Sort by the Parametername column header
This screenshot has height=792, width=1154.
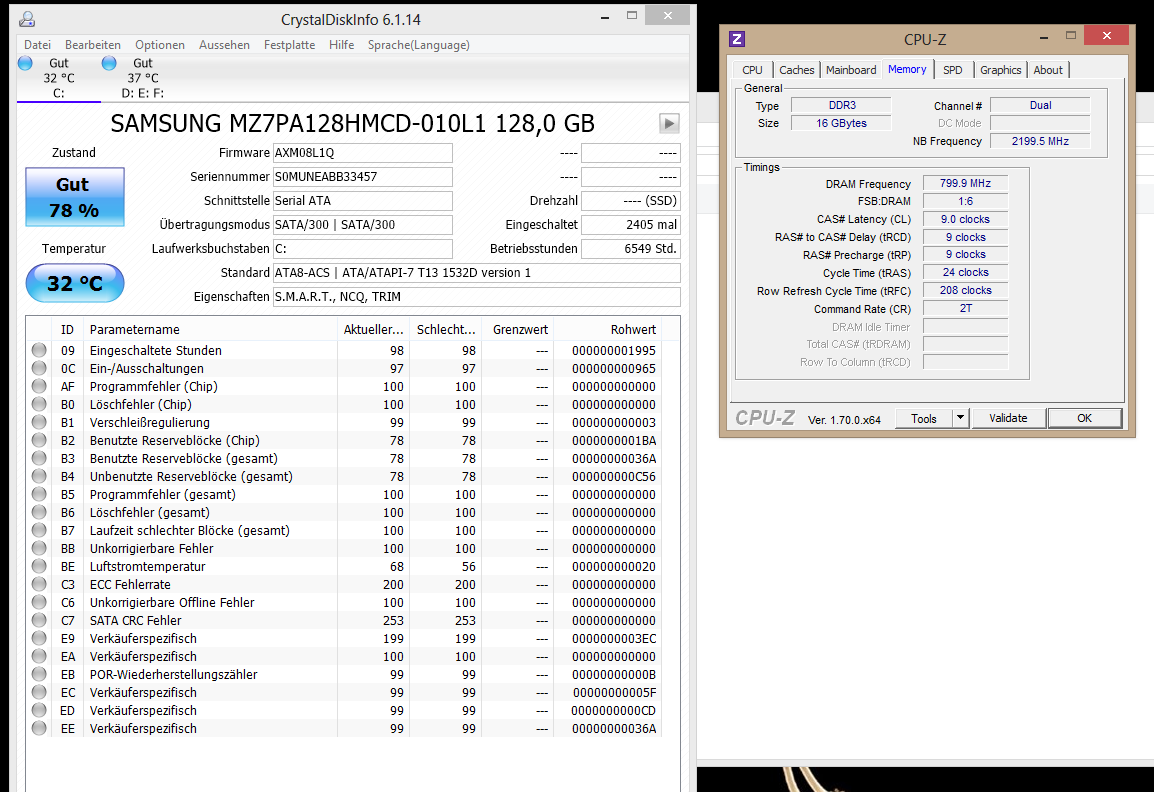210,330
